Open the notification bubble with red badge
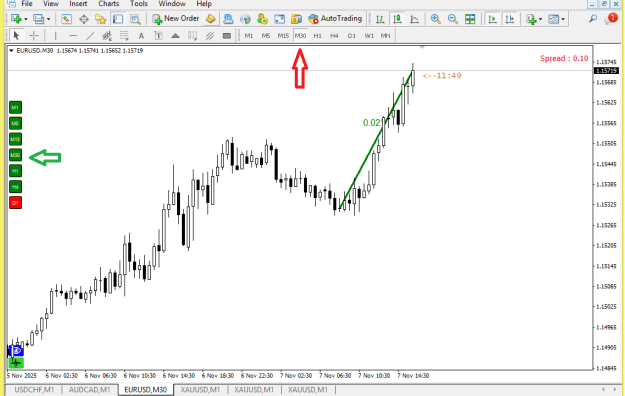 click(x=610, y=18)
